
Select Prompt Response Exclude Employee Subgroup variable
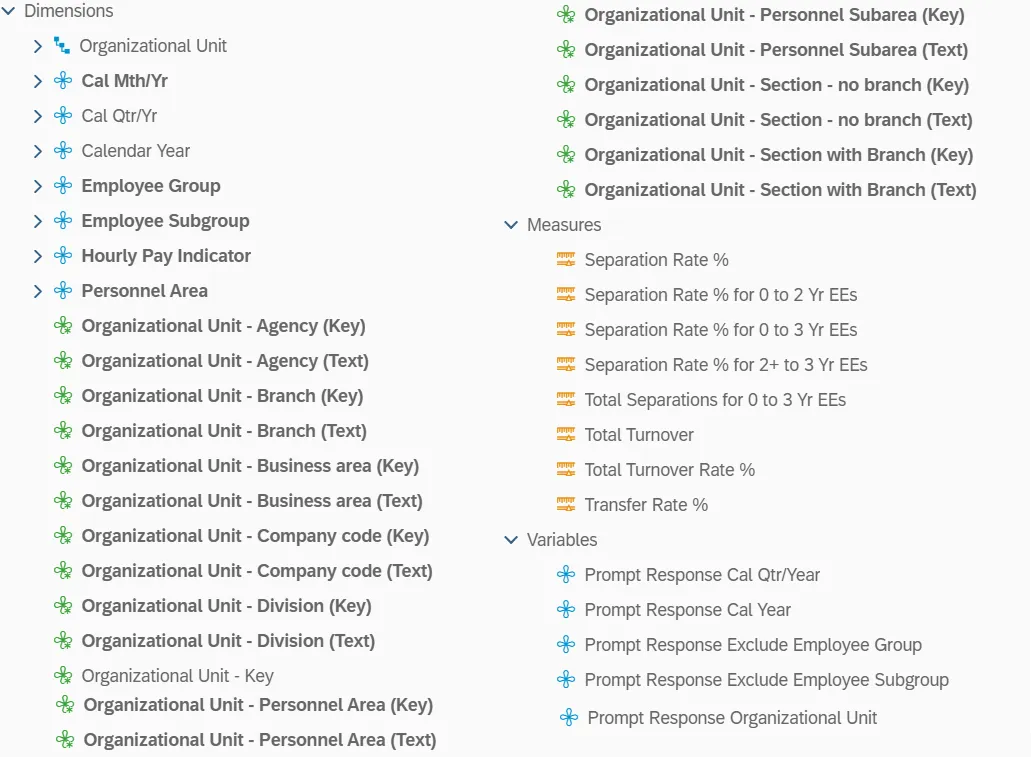tap(766, 680)
